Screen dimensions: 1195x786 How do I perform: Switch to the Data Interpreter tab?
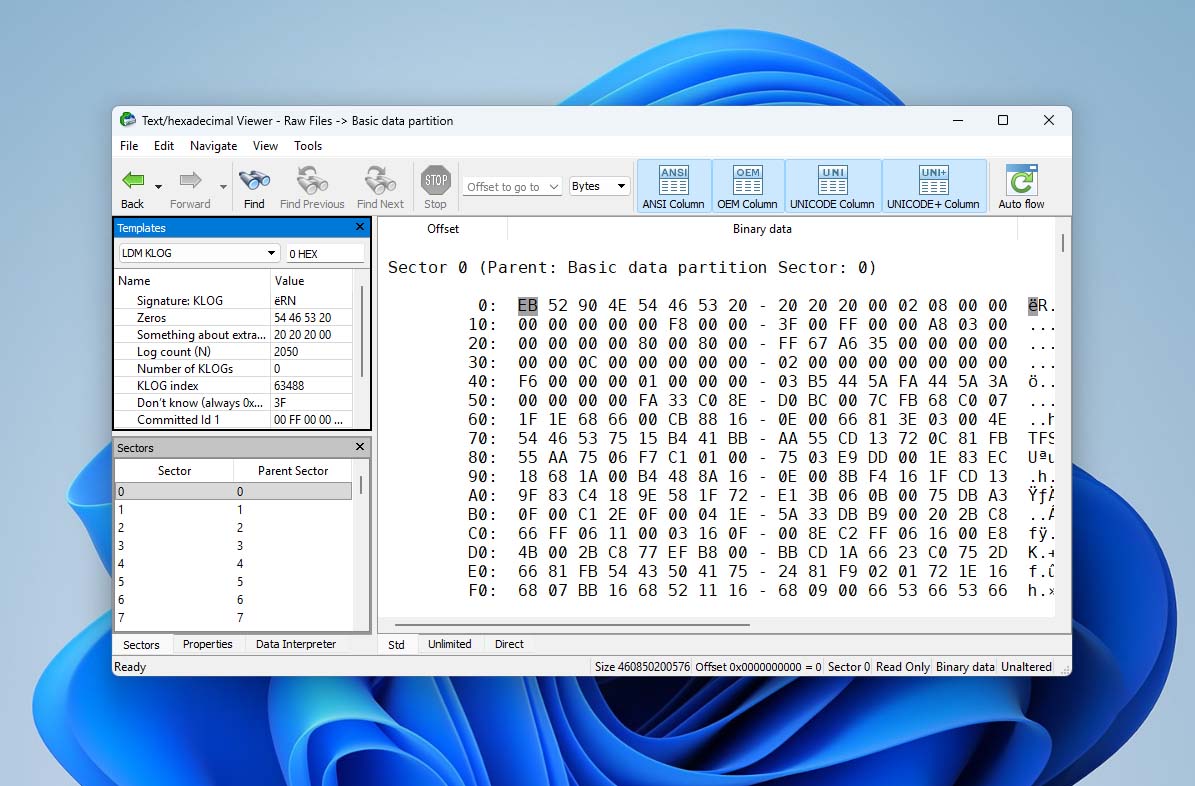(296, 644)
